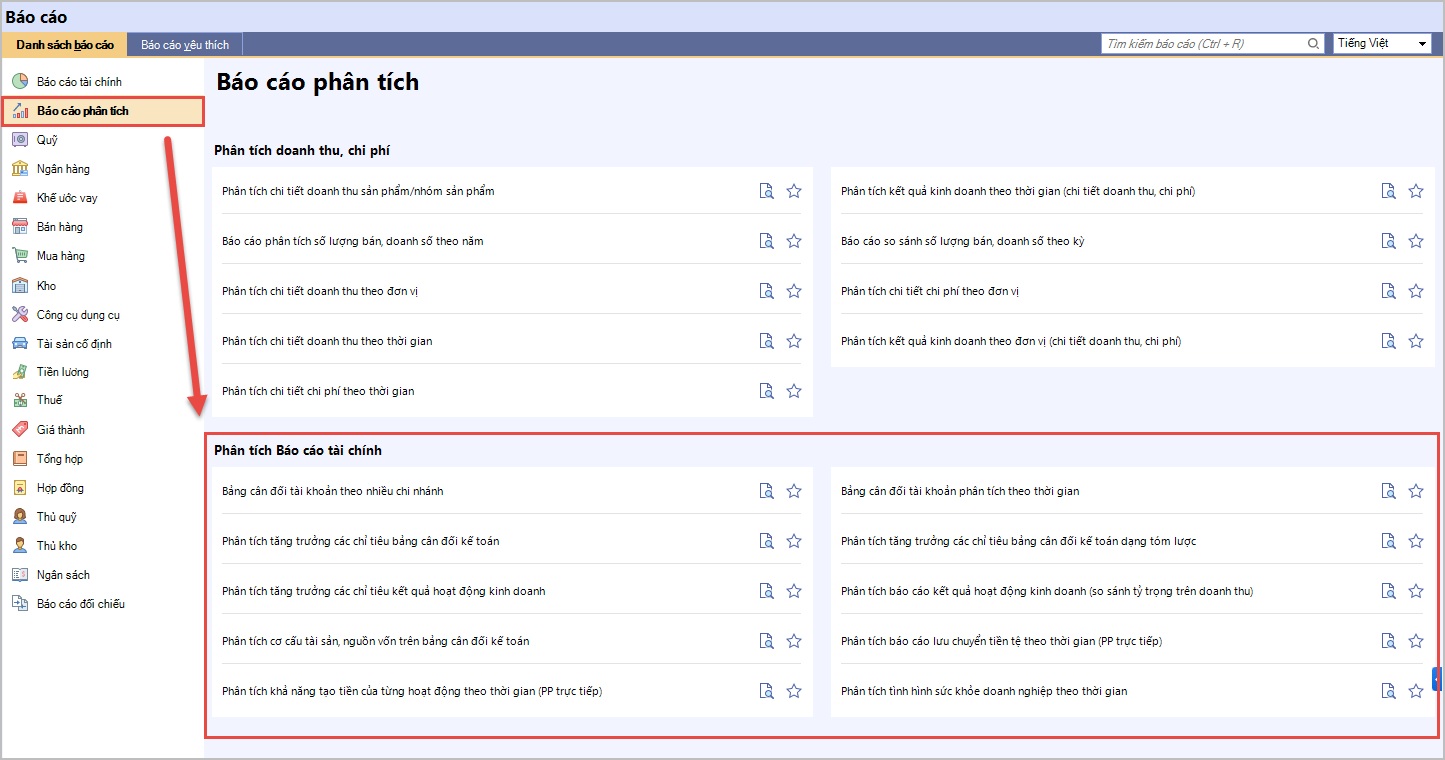Favorite Phân tích khả năng tạo tiền report
1445x760 pixels.
tap(794, 691)
